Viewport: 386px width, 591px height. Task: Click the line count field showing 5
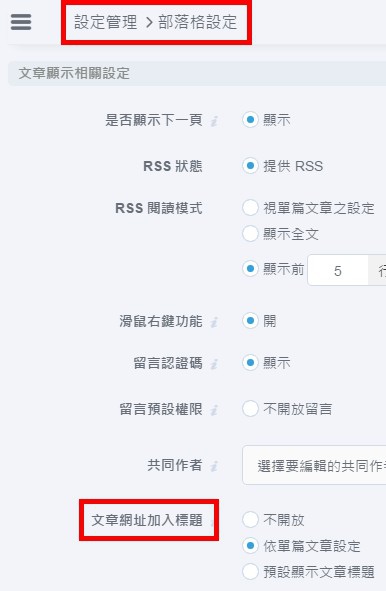point(338,270)
